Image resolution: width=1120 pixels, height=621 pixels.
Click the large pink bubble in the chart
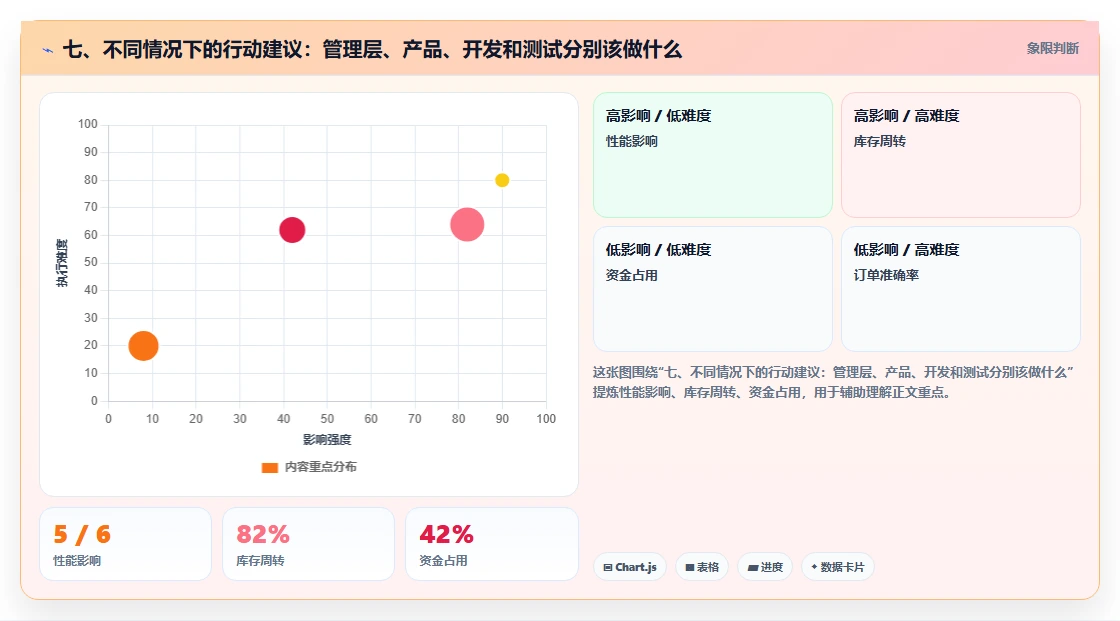pos(467,224)
